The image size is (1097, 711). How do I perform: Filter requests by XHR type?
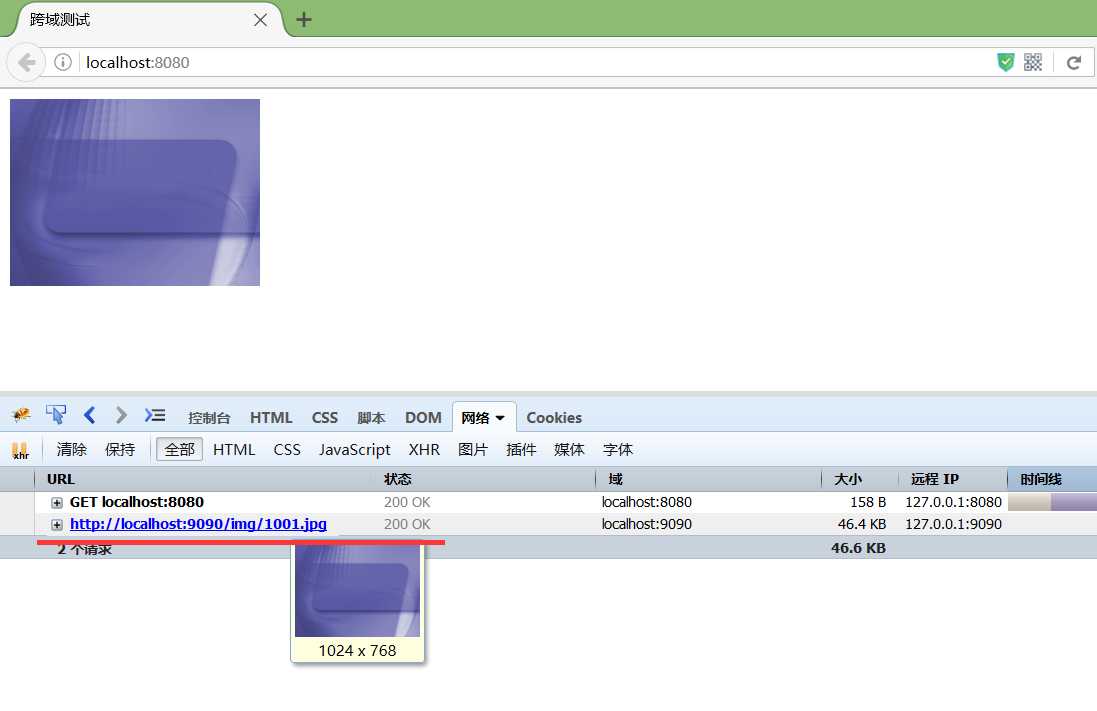(424, 449)
